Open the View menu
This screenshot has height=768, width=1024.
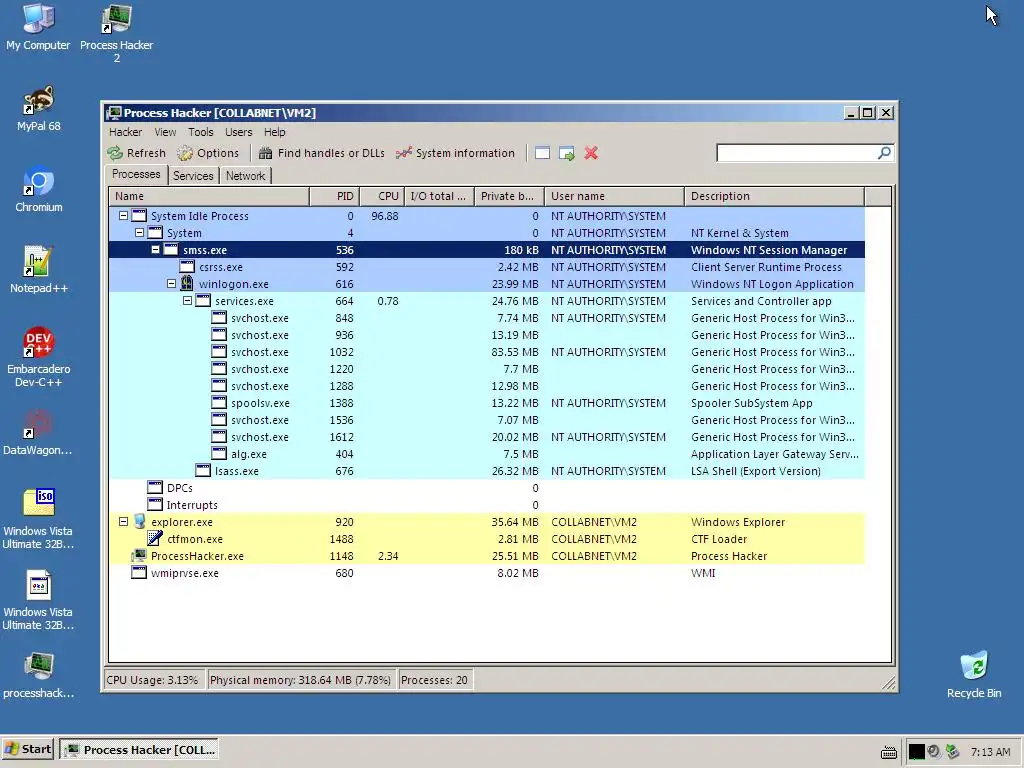click(165, 132)
